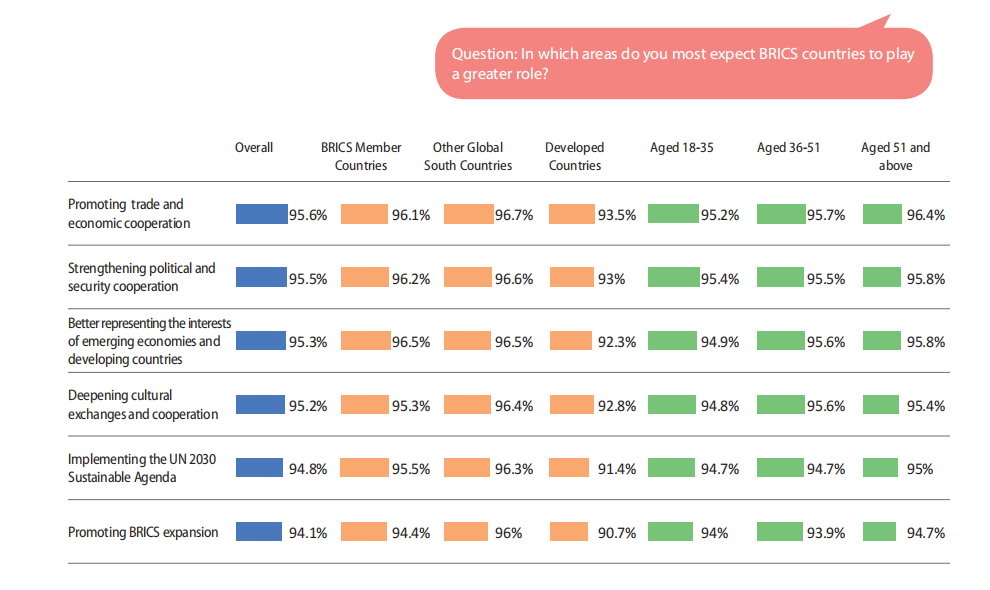Select the Overall column header
Viewport: 990px width, 590px height.
coord(254,147)
